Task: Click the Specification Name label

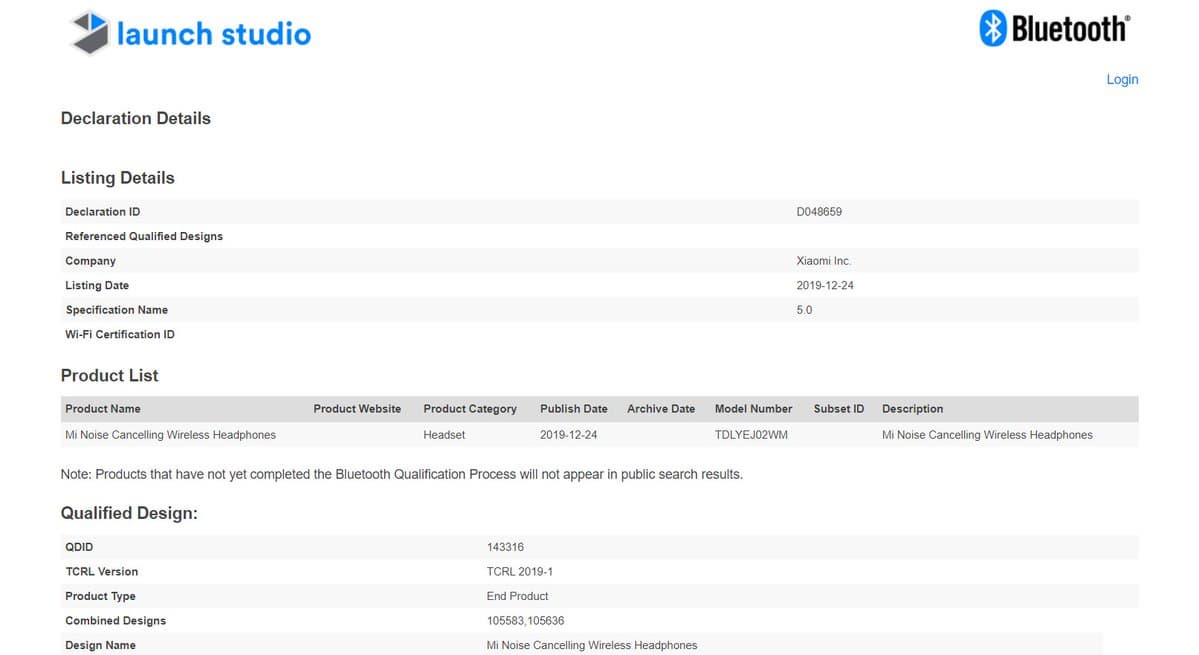Action: (x=116, y=310)
